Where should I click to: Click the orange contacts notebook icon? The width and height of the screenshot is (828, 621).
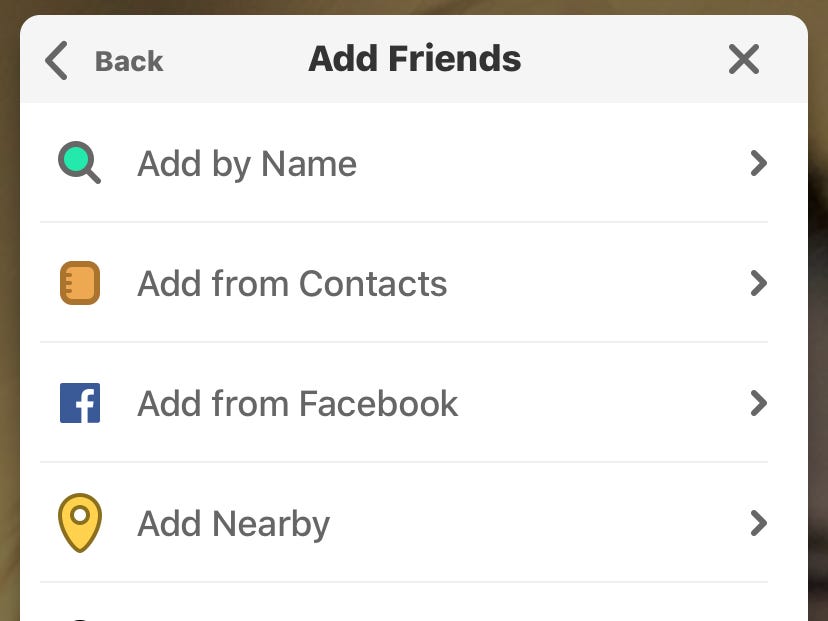point(80,283)
